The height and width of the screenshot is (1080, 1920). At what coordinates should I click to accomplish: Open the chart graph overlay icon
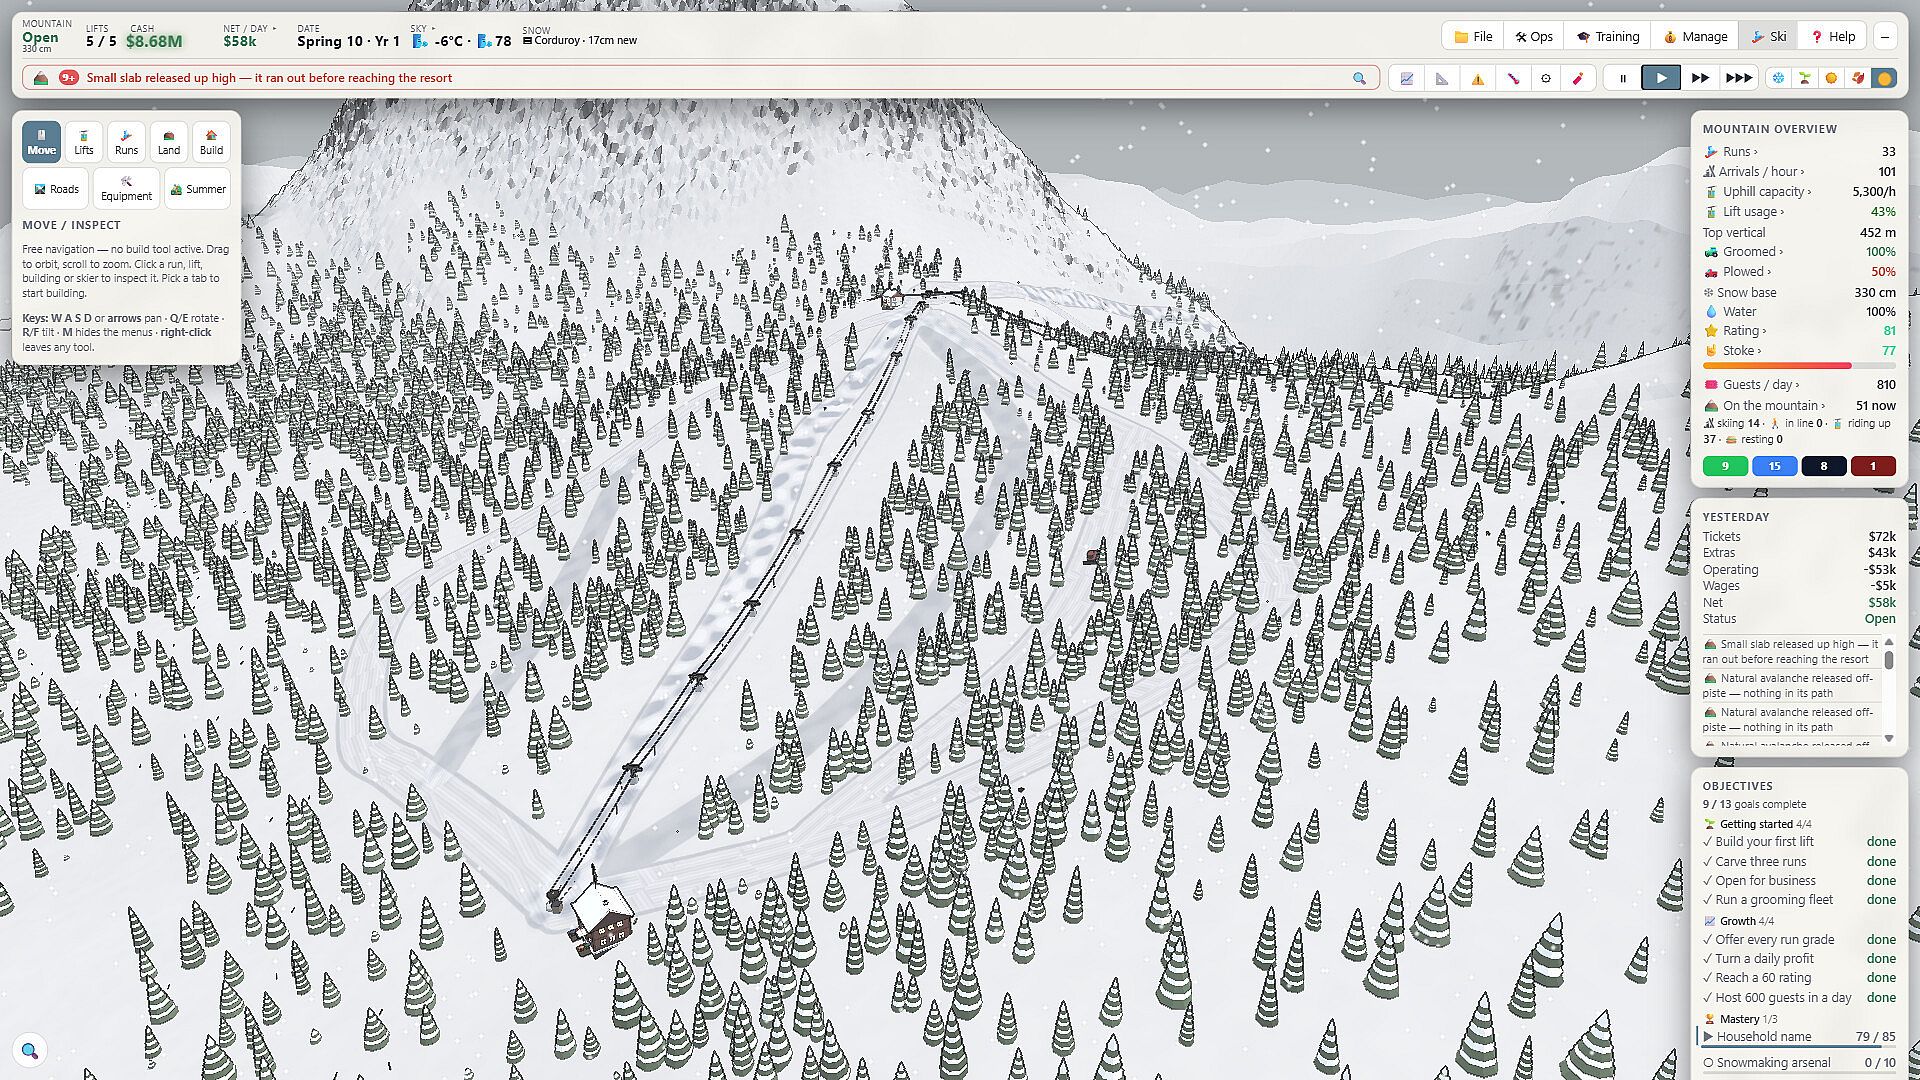tap(1407, 78)
